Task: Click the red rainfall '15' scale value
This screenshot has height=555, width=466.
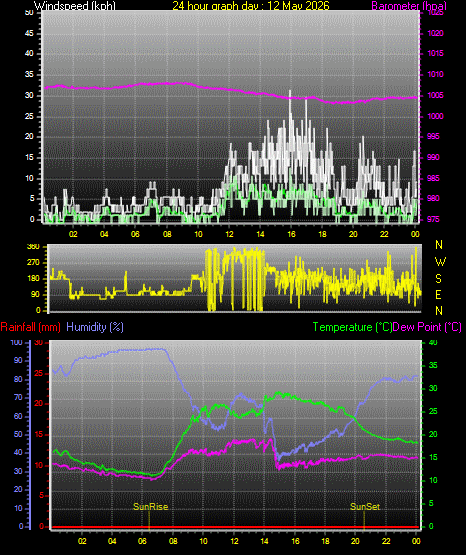Action: coord(39,434)
